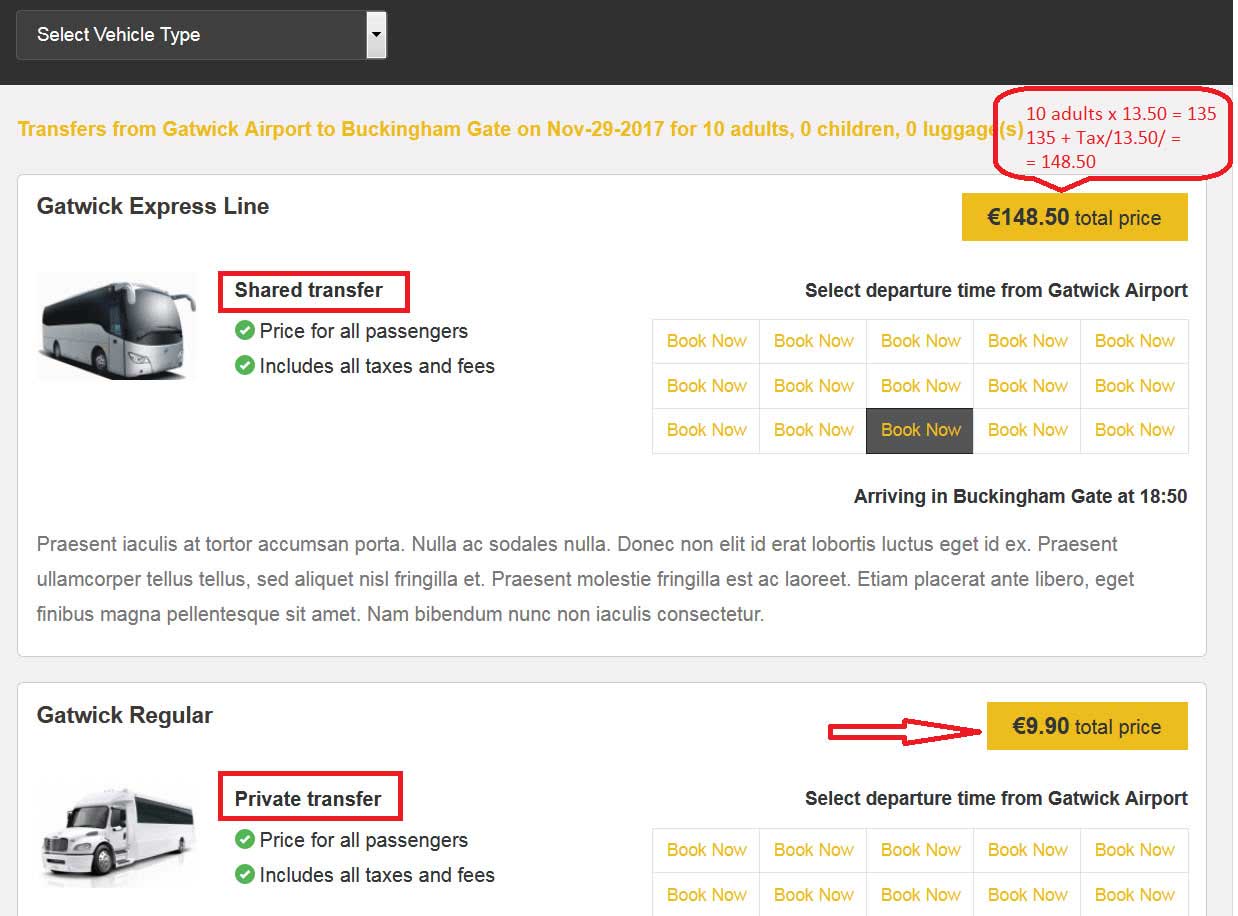1238x916 pixels.
Task: Click green check beside Price for all passengers, Gatwick Express Line
Action: tap(245, 331)
